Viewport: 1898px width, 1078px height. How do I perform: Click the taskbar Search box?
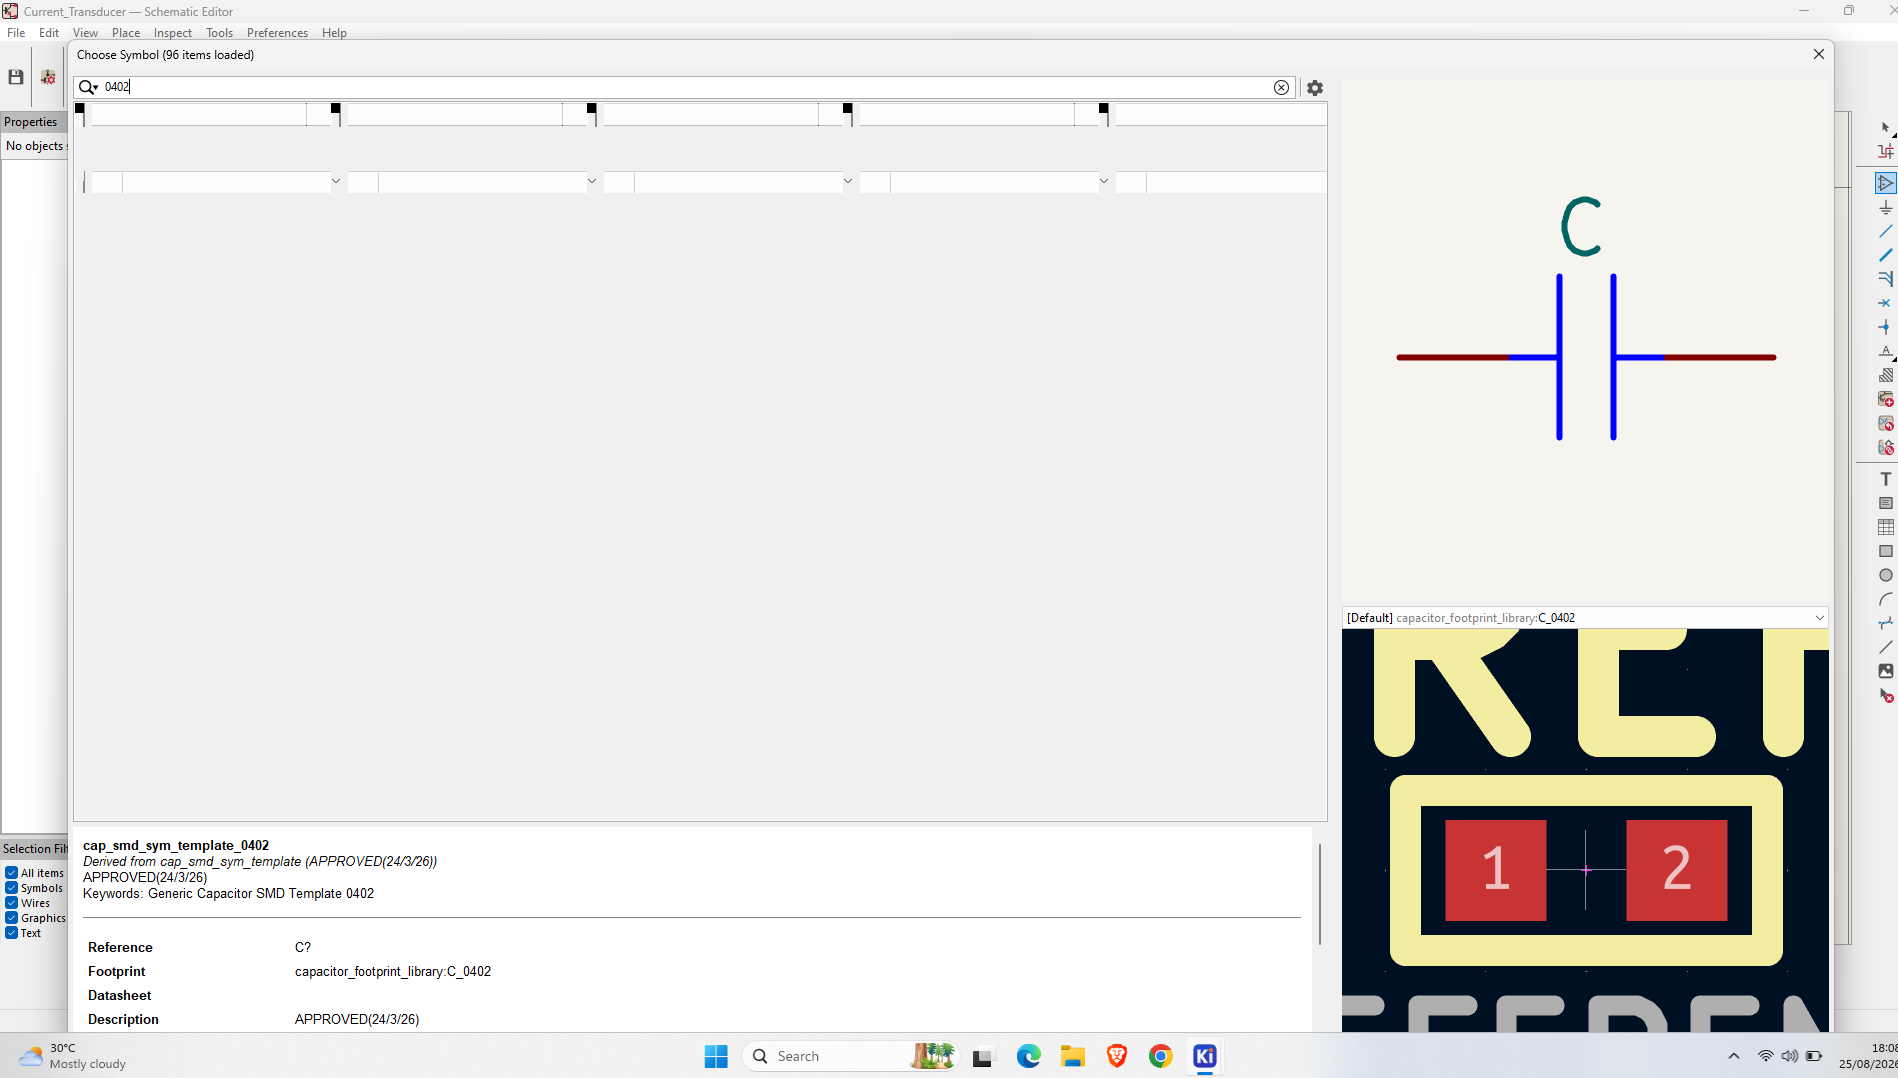(x=850, y=1056)
